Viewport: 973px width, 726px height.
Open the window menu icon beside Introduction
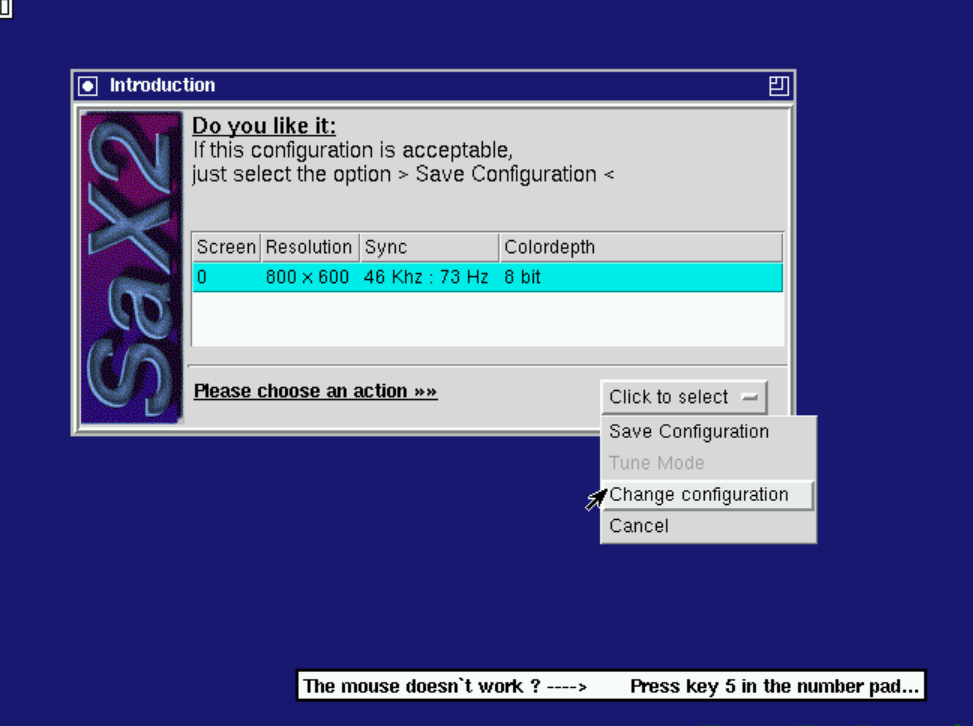(x=87, y=86)
